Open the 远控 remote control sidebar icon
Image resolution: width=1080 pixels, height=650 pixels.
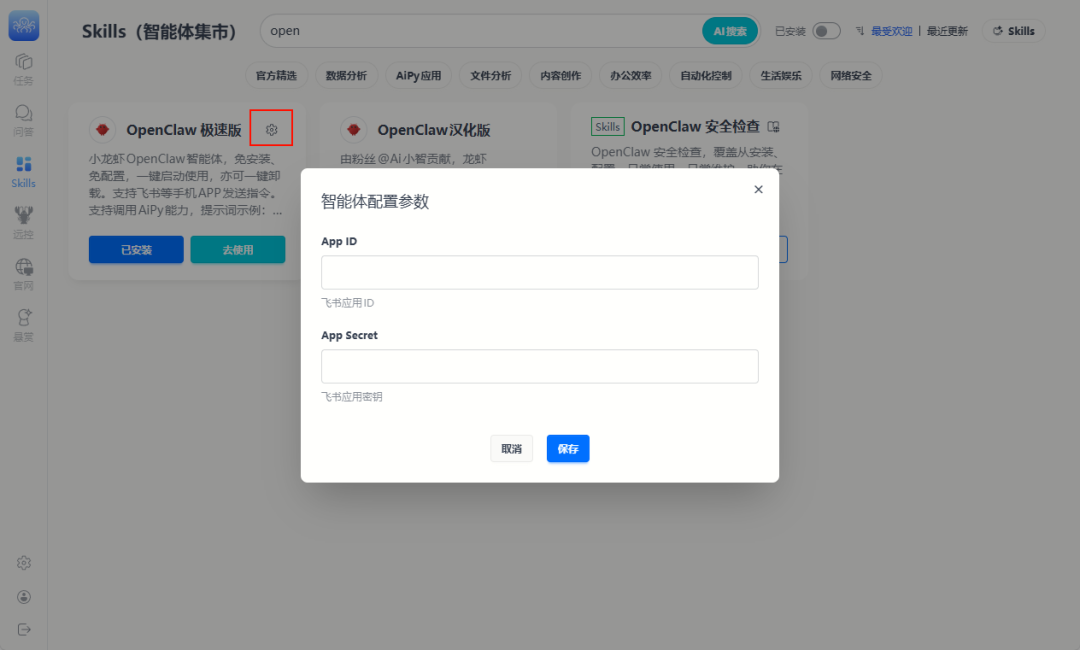coord(23,218)
